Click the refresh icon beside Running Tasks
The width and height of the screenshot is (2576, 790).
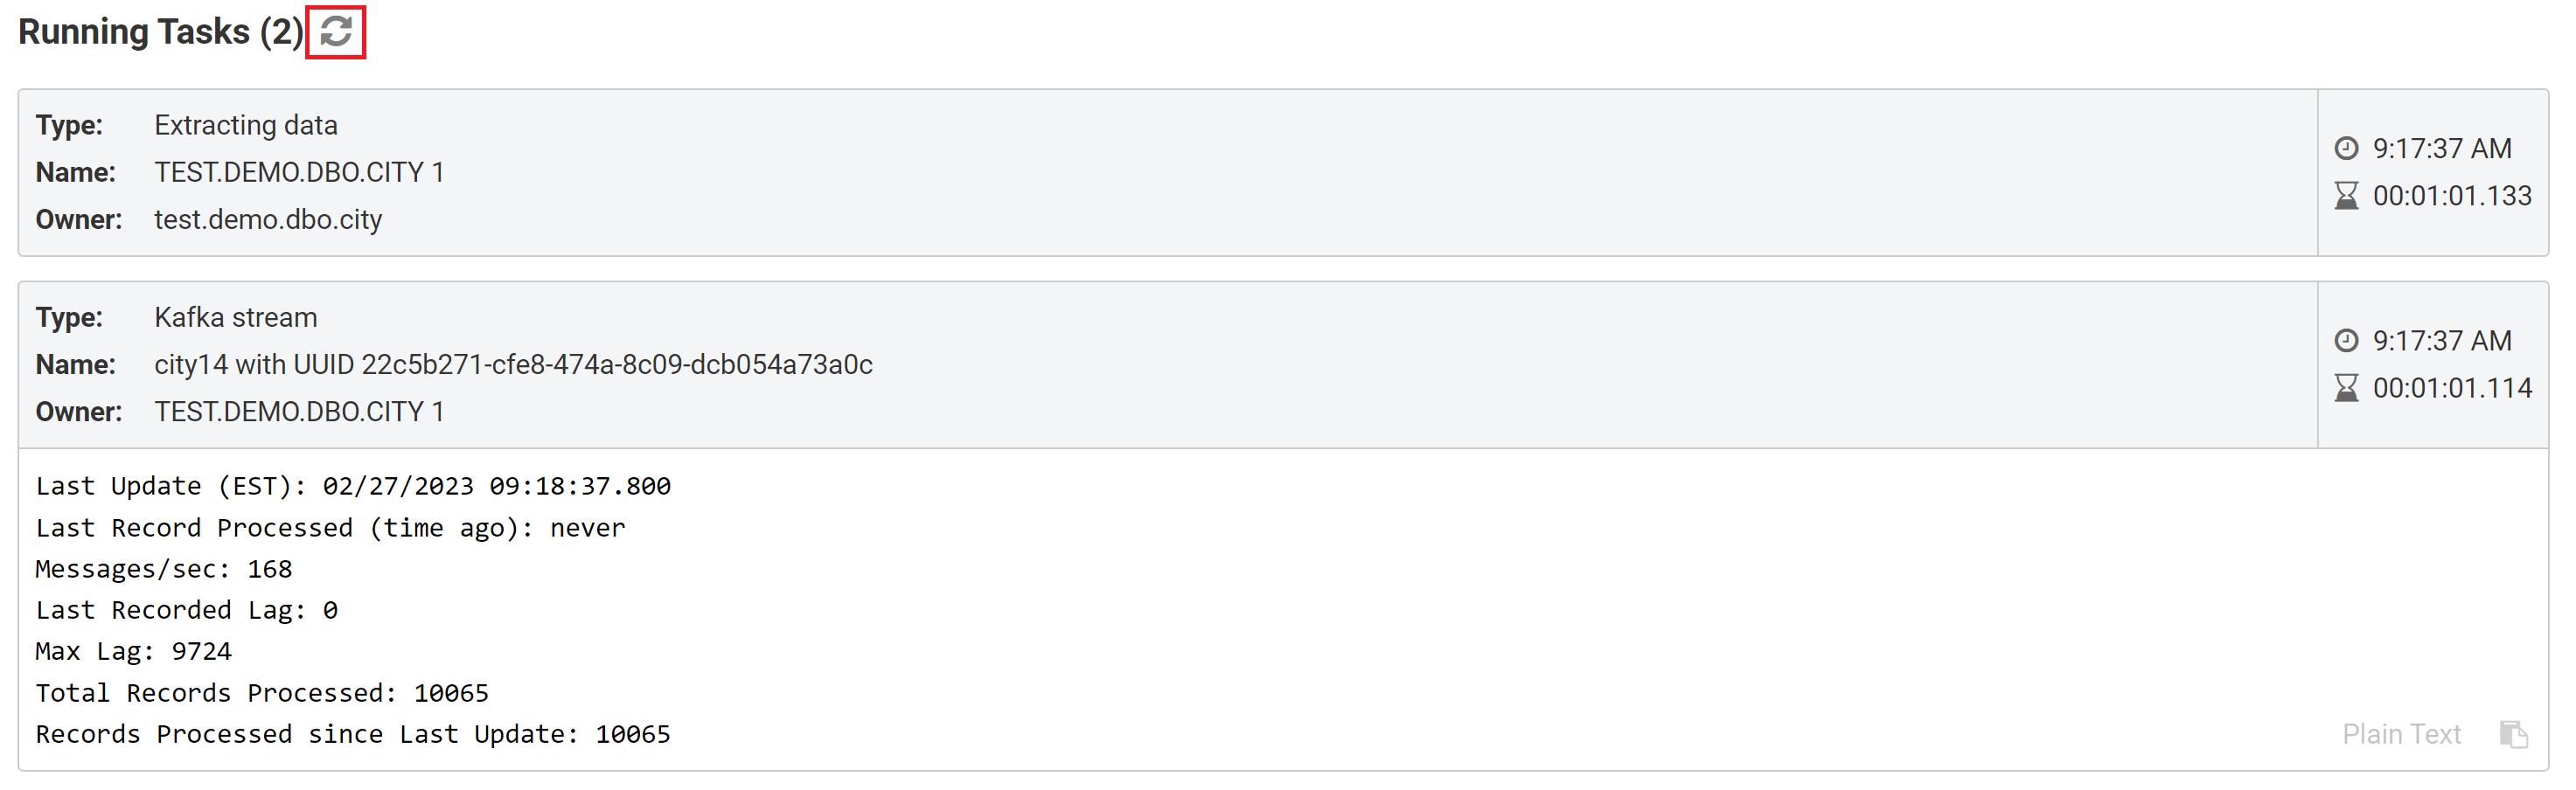[336, 32]
